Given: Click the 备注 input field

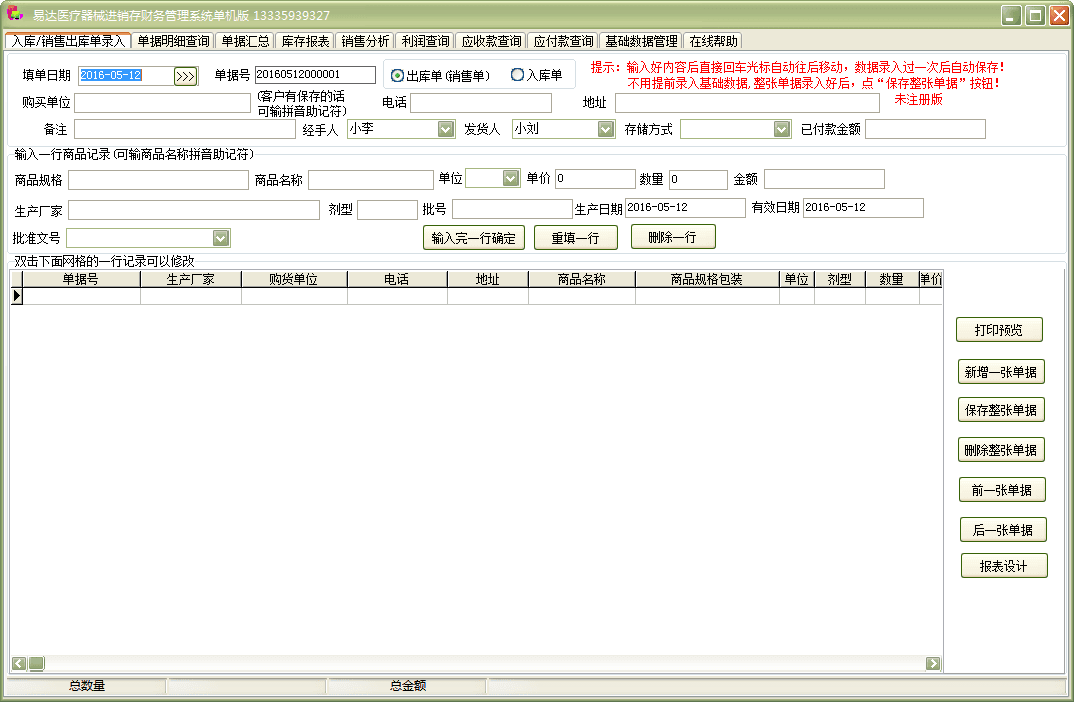Looking at the screenshot, I should pos(185,129).
